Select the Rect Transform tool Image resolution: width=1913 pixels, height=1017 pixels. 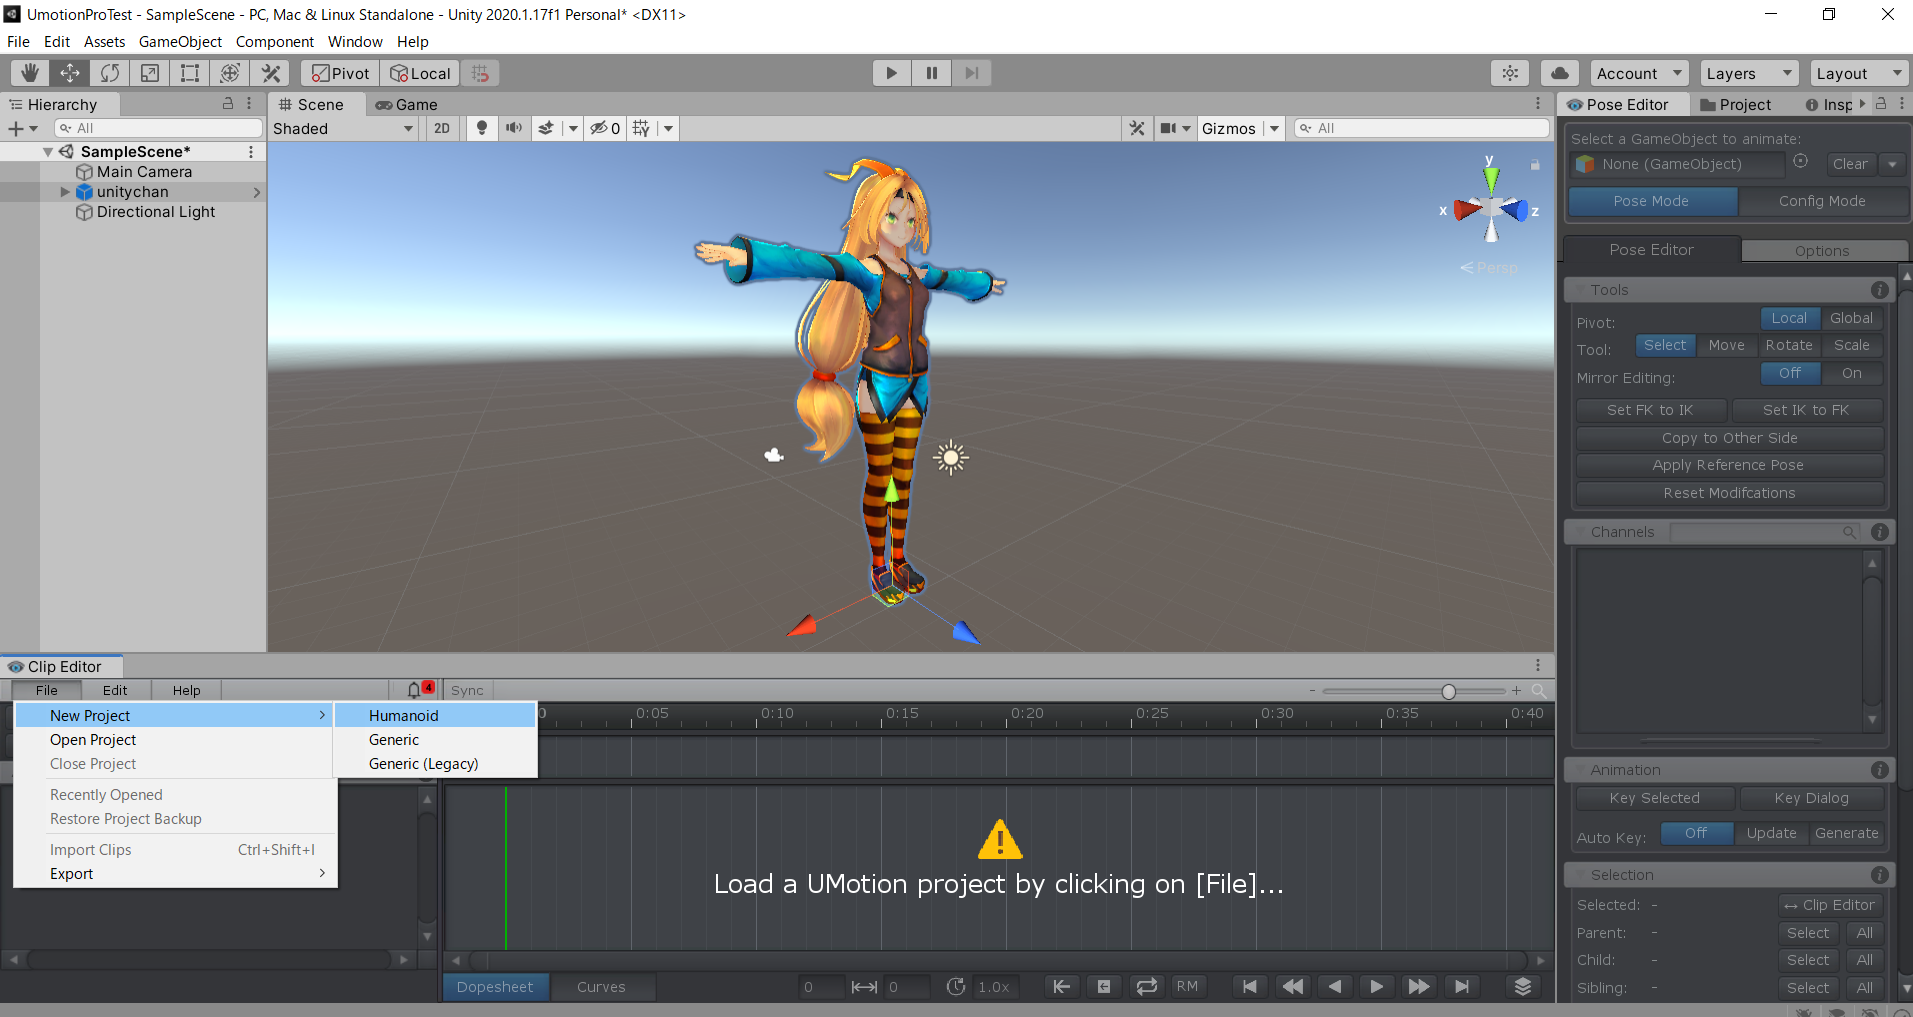pos(189,72)
